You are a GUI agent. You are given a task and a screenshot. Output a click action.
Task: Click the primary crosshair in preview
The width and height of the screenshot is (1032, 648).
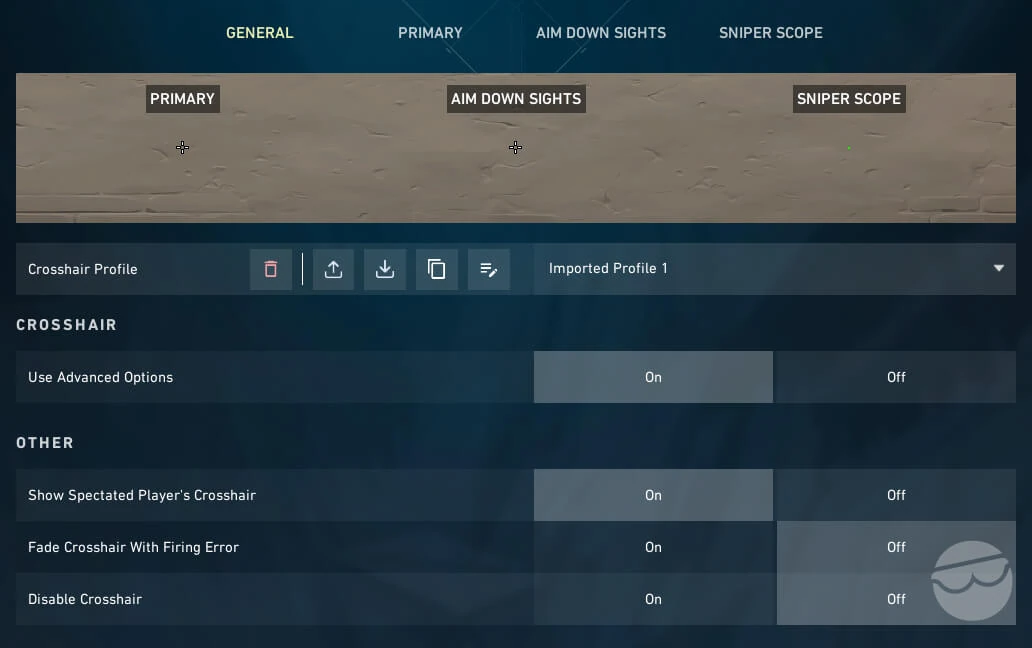coord(182,147)
